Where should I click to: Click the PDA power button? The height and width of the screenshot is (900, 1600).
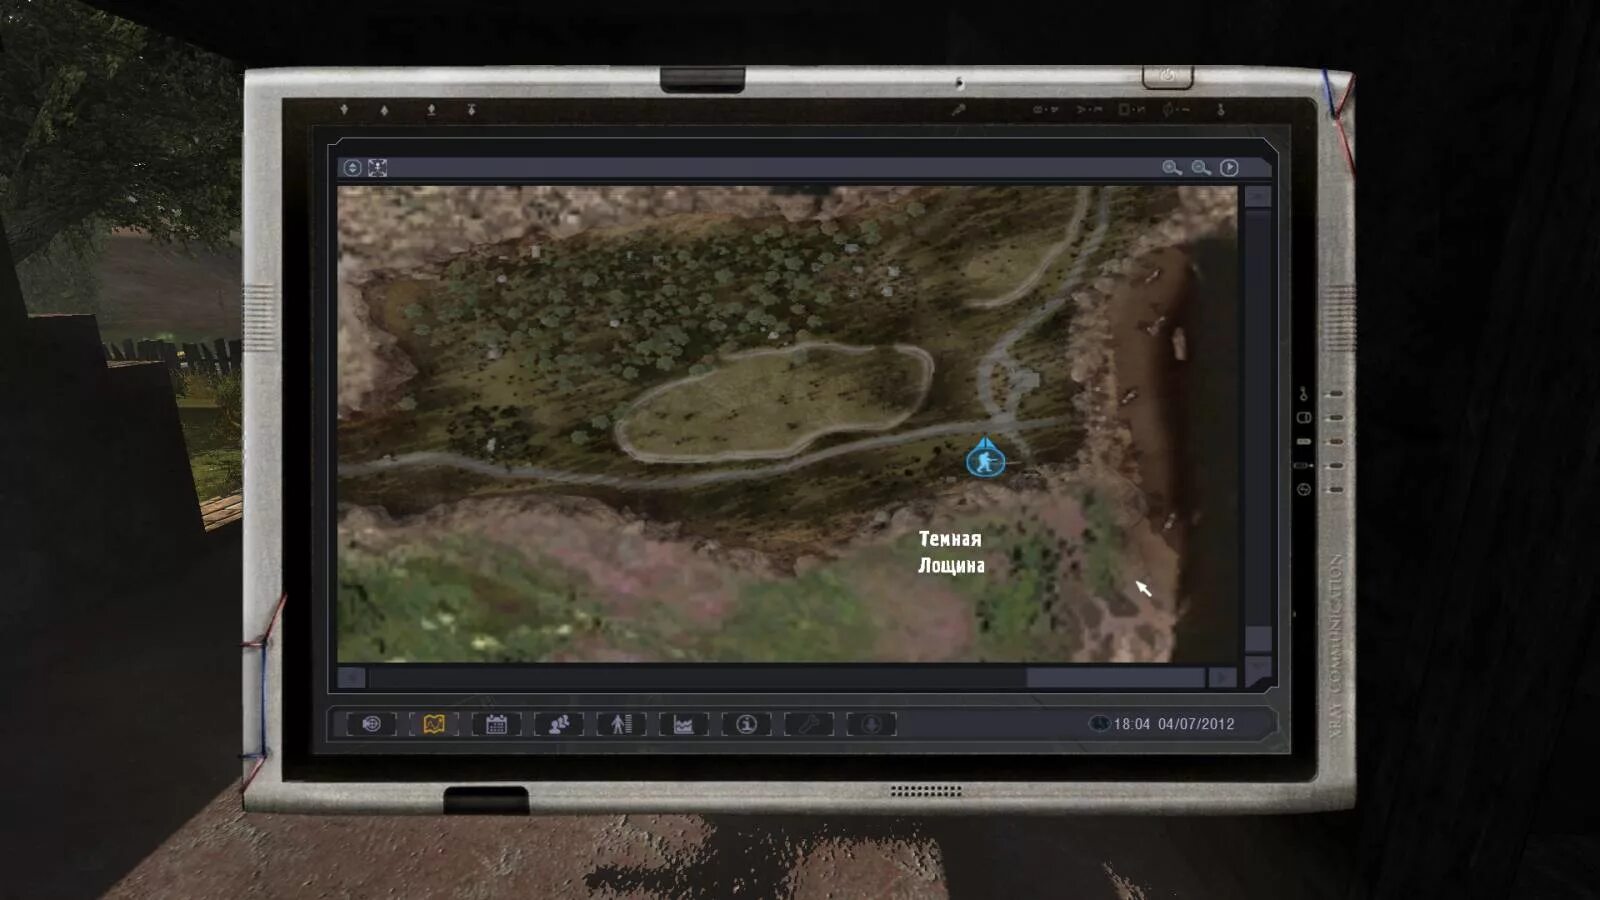pyautogui.click(x=1167, y=76)
